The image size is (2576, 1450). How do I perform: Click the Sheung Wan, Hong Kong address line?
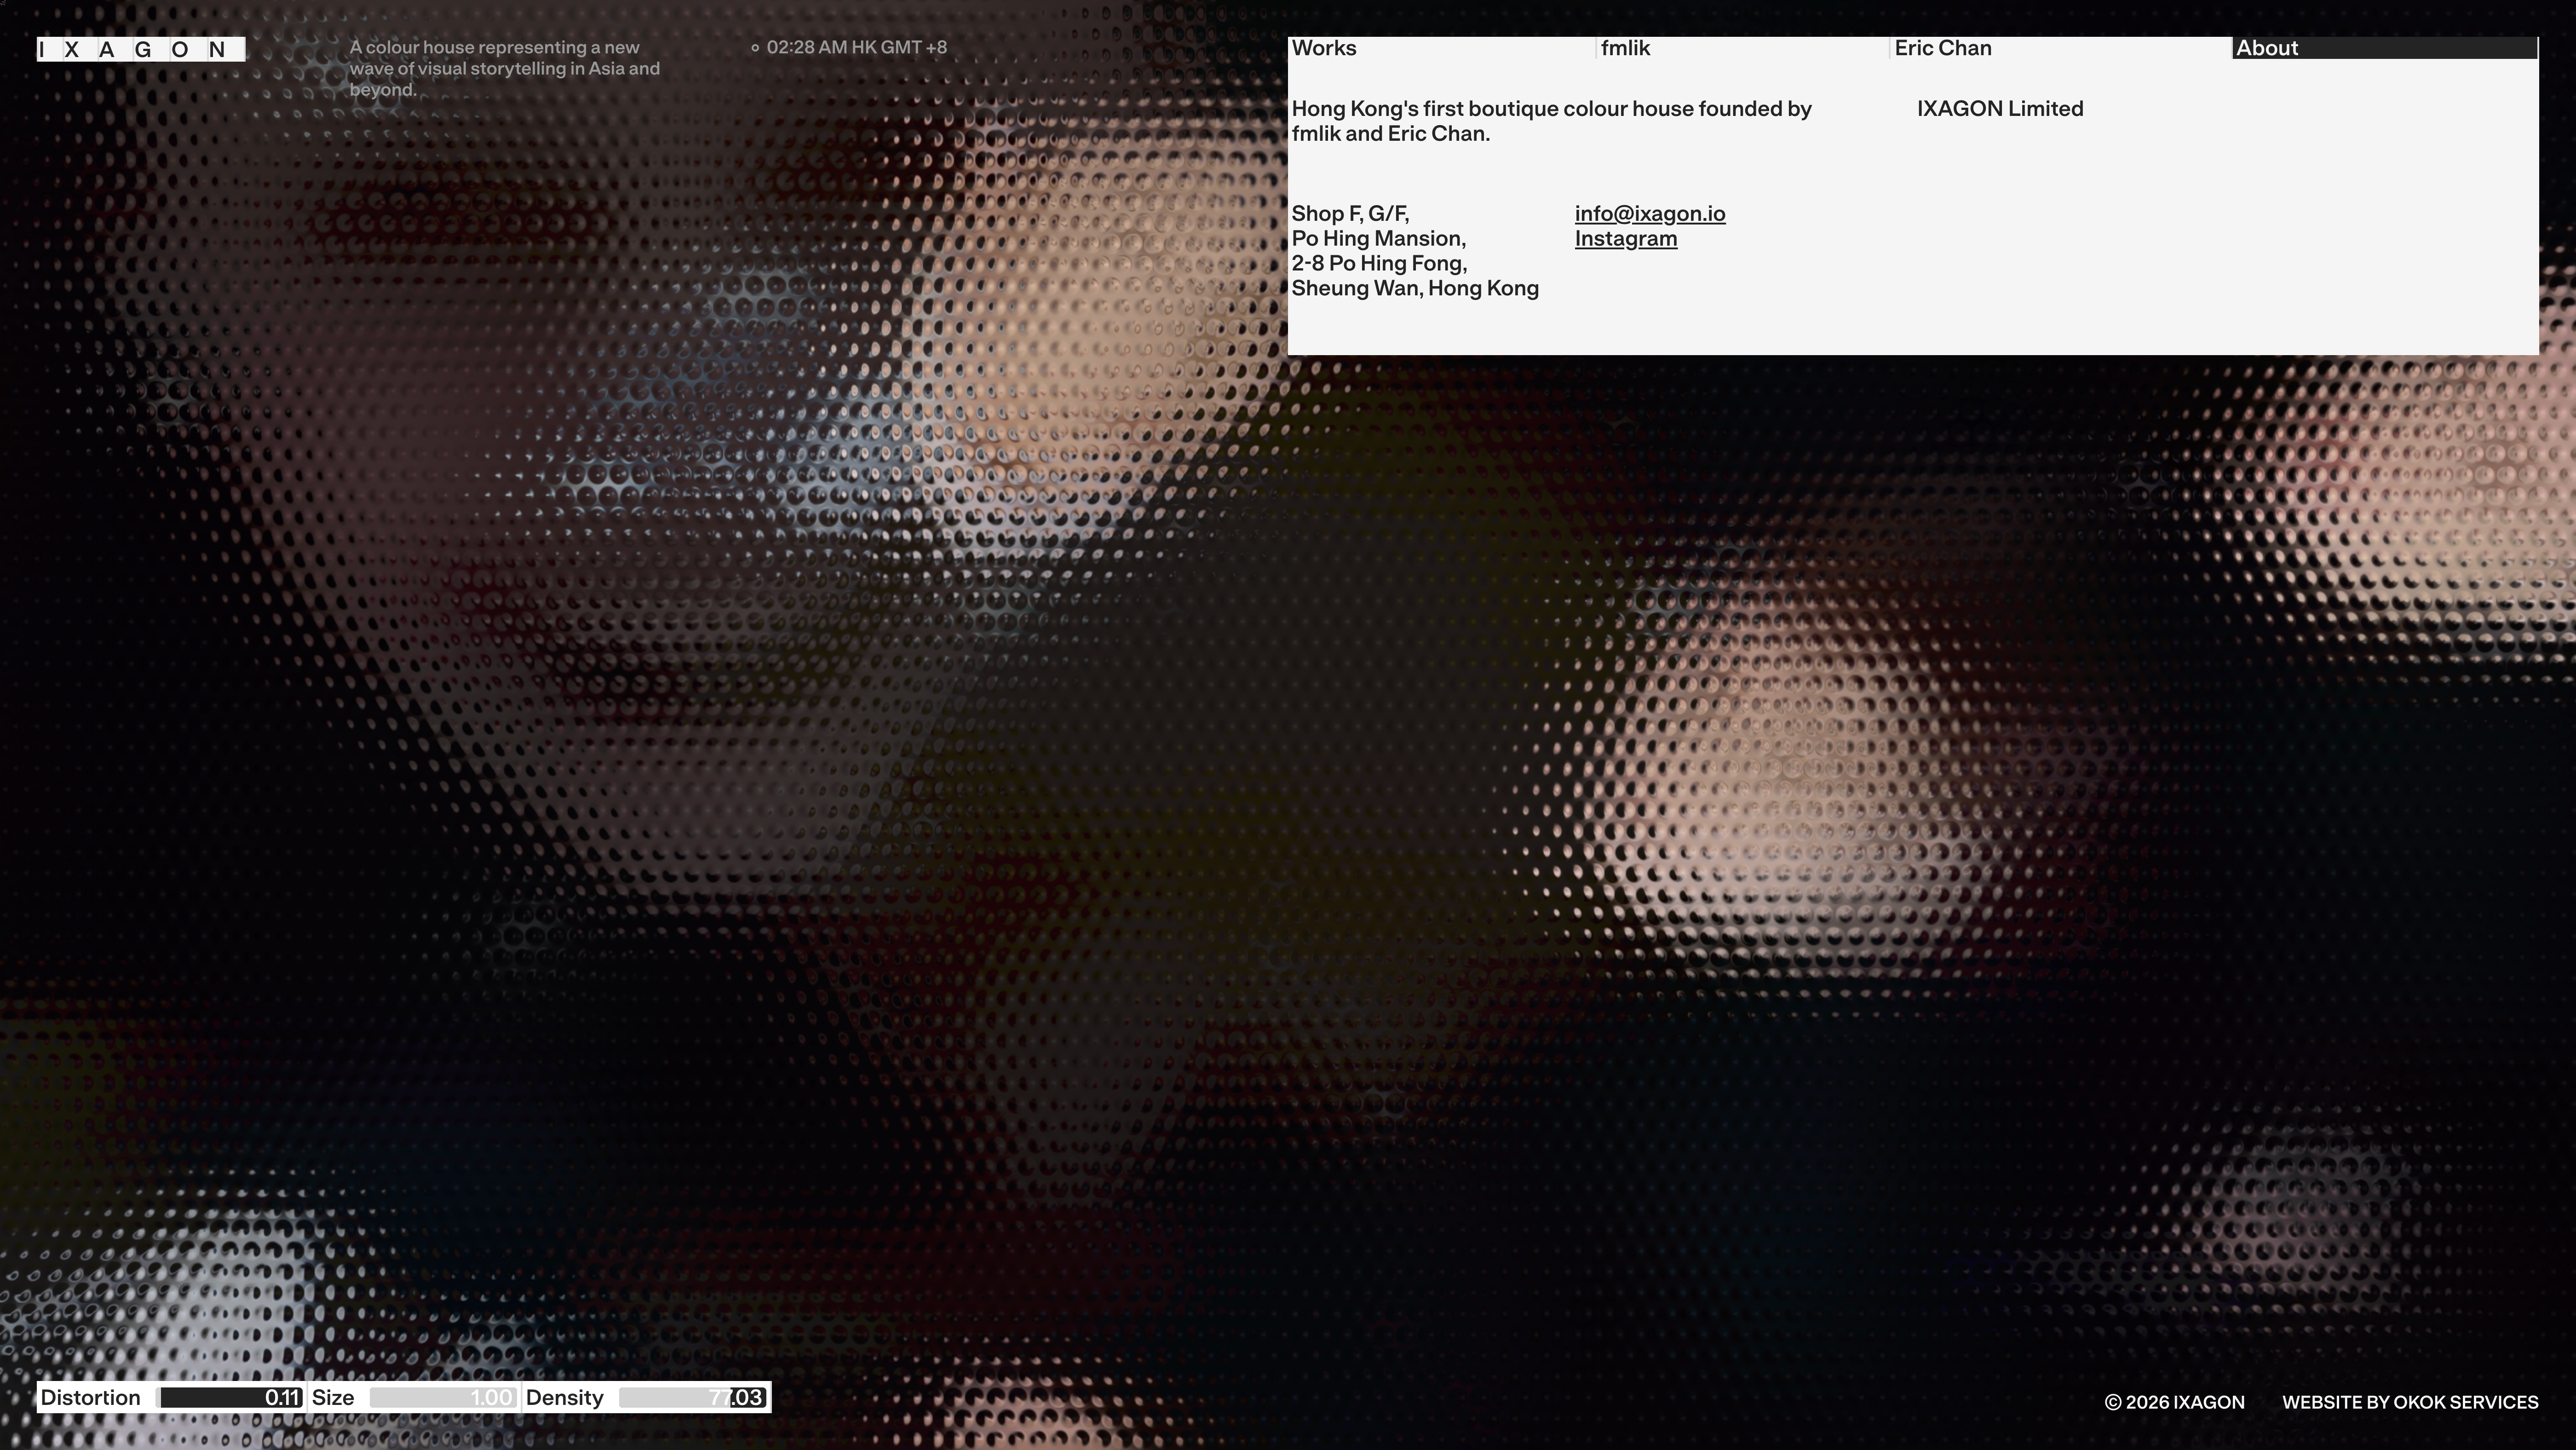click(x=1415, y=289)
